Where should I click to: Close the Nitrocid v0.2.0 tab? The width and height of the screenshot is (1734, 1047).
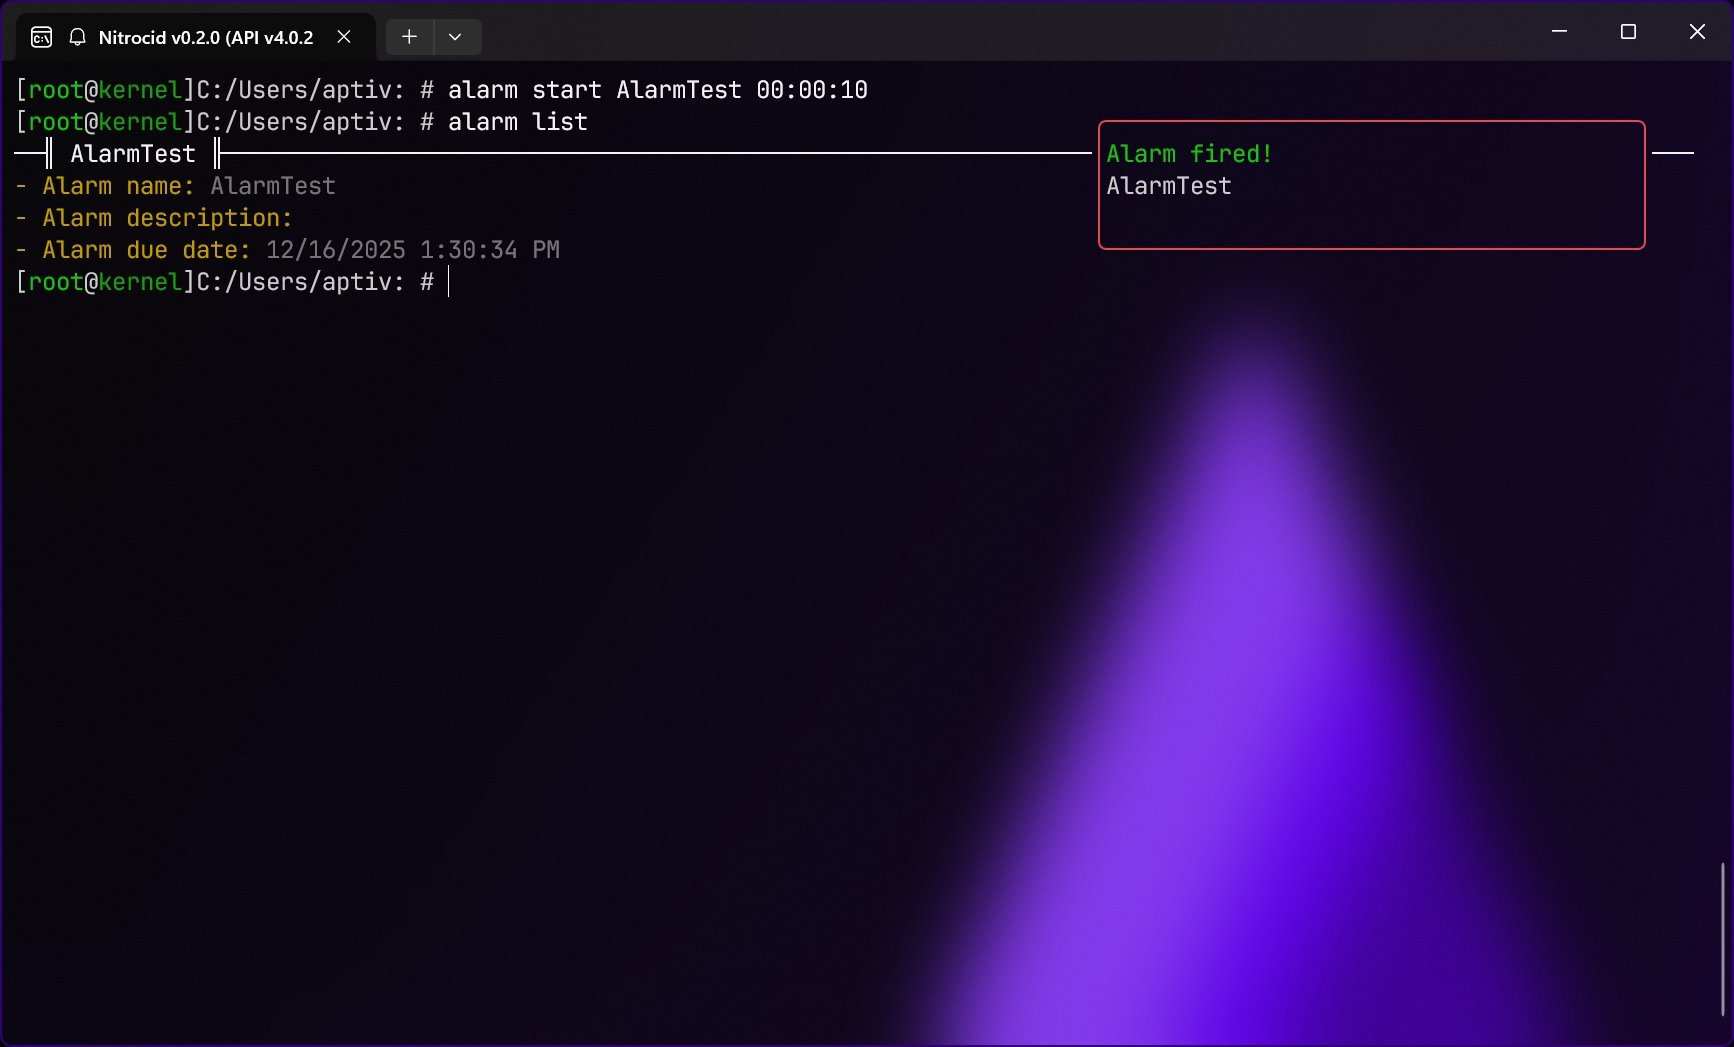344,37
